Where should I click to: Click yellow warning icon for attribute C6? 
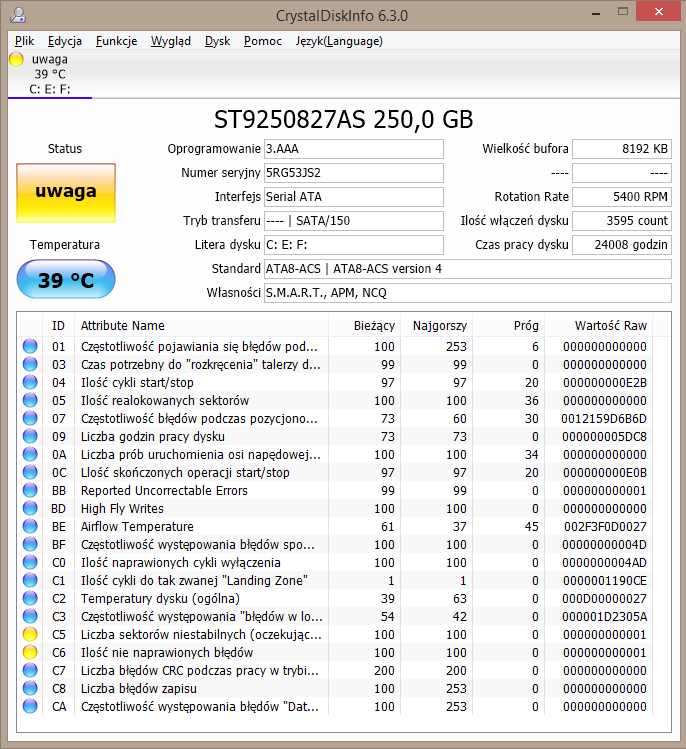pos(31,653)
